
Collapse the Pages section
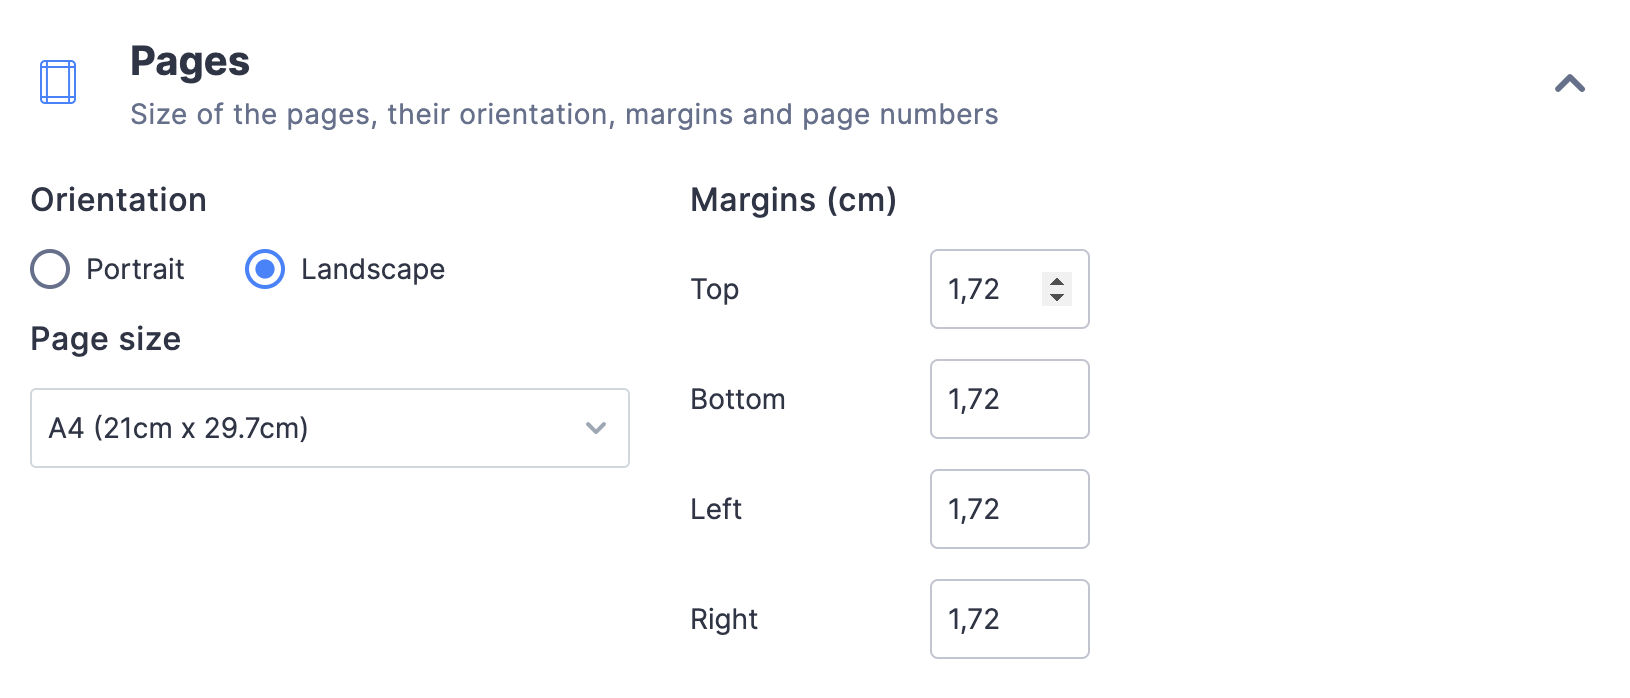pyautogui.click(x=1568, y=84)
